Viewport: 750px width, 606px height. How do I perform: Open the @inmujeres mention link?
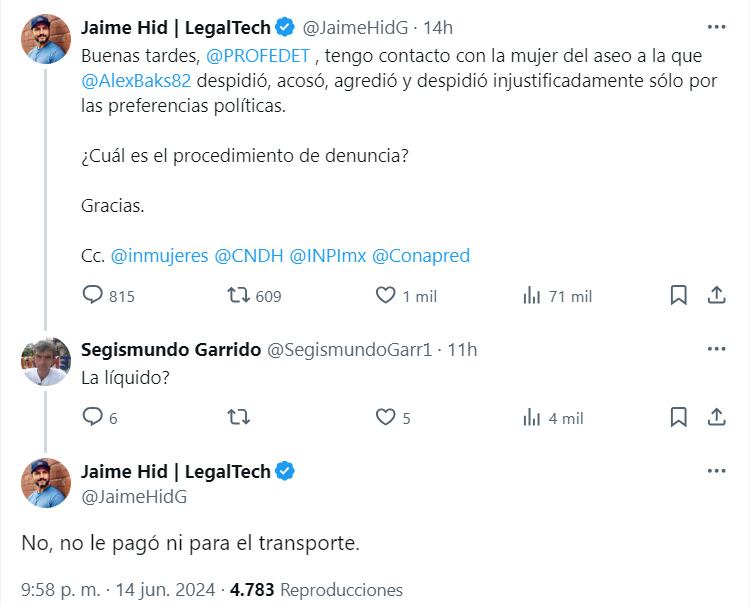click(158, 256)
